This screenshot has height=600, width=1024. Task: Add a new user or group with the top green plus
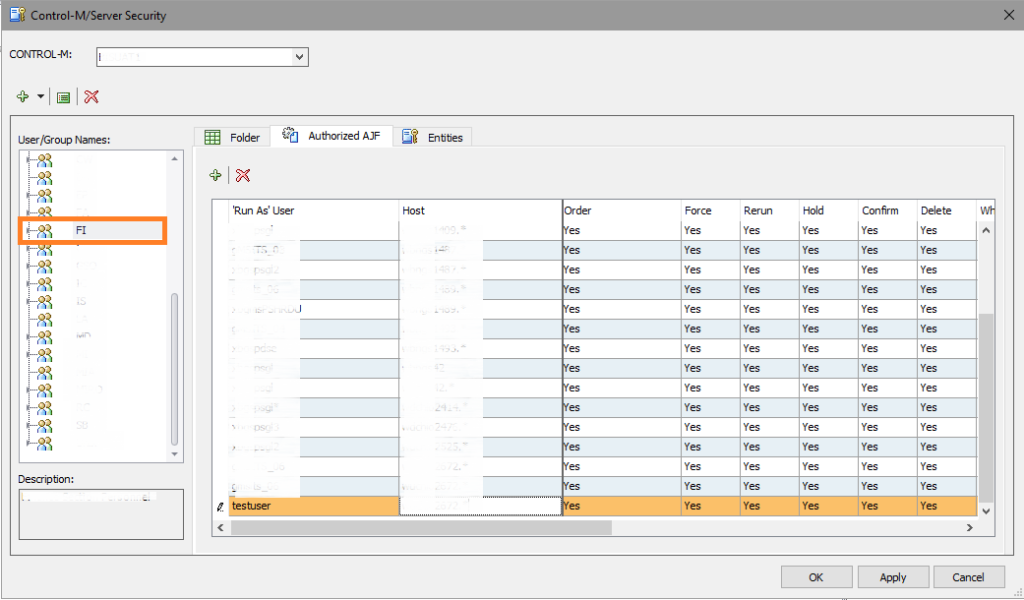(x=23, y=97)
